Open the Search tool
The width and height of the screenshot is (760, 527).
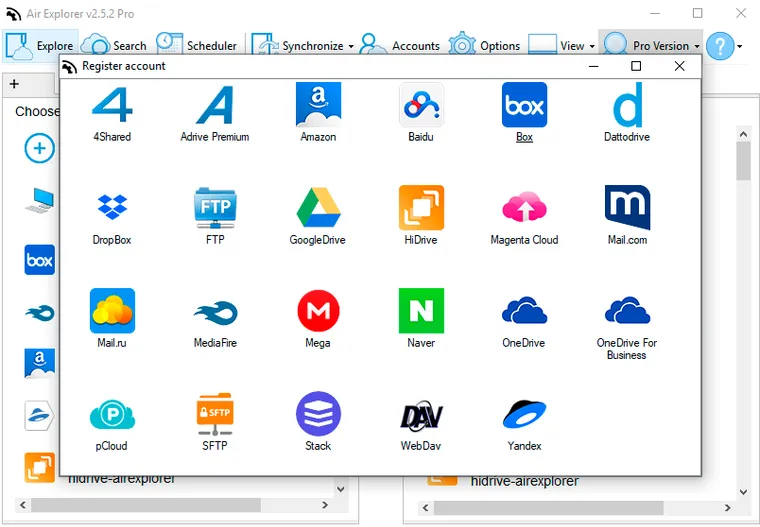(x=114, y=46)
